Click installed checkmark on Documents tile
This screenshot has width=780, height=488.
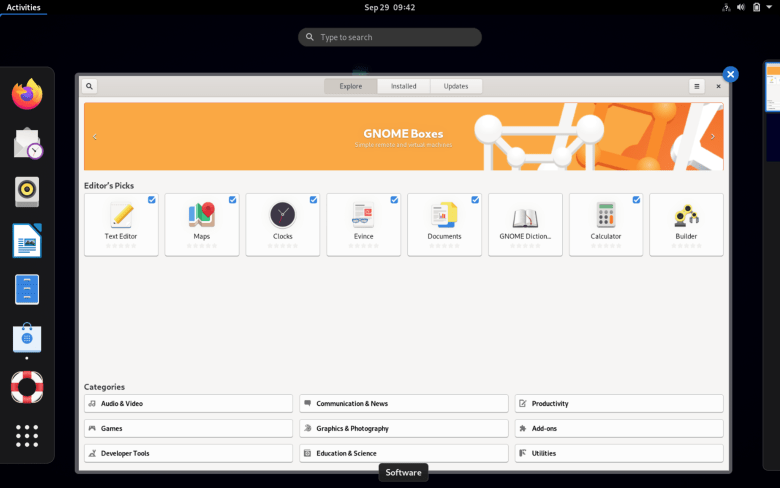point(475,199)
